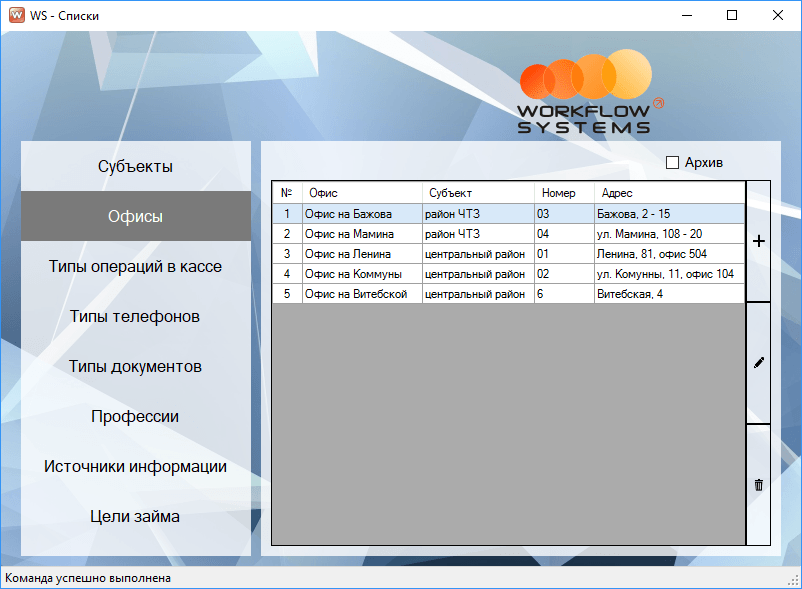Maximize the WS - Списки window

tap(732, 15)
